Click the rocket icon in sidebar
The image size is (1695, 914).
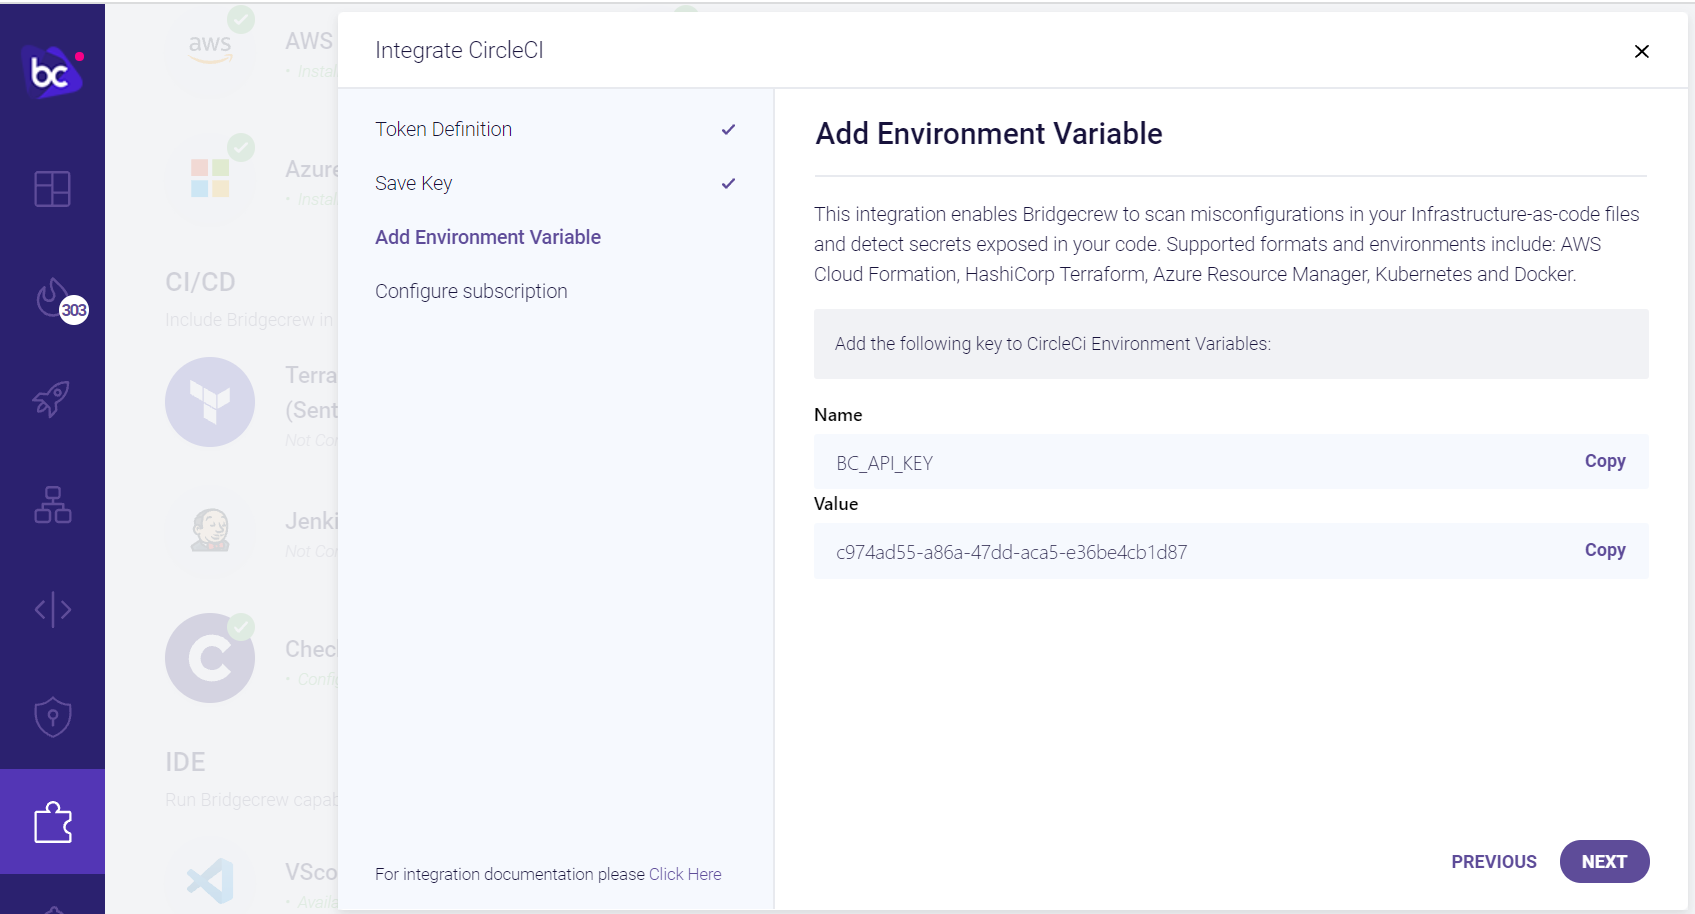click(52, 399)
